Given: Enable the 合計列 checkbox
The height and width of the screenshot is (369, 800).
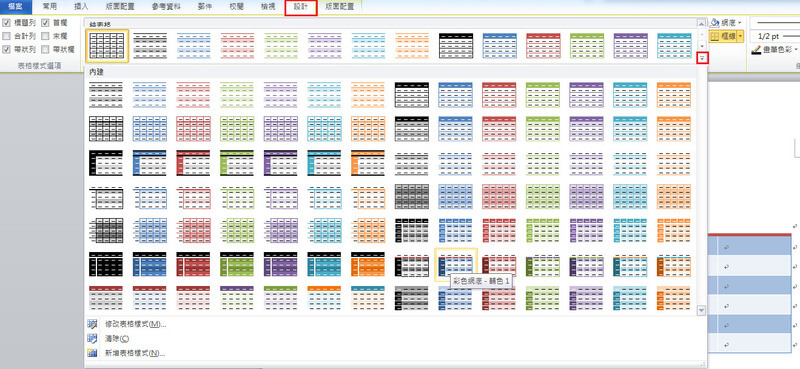Looking at the screenshot, I should click(x=6, y=36).
